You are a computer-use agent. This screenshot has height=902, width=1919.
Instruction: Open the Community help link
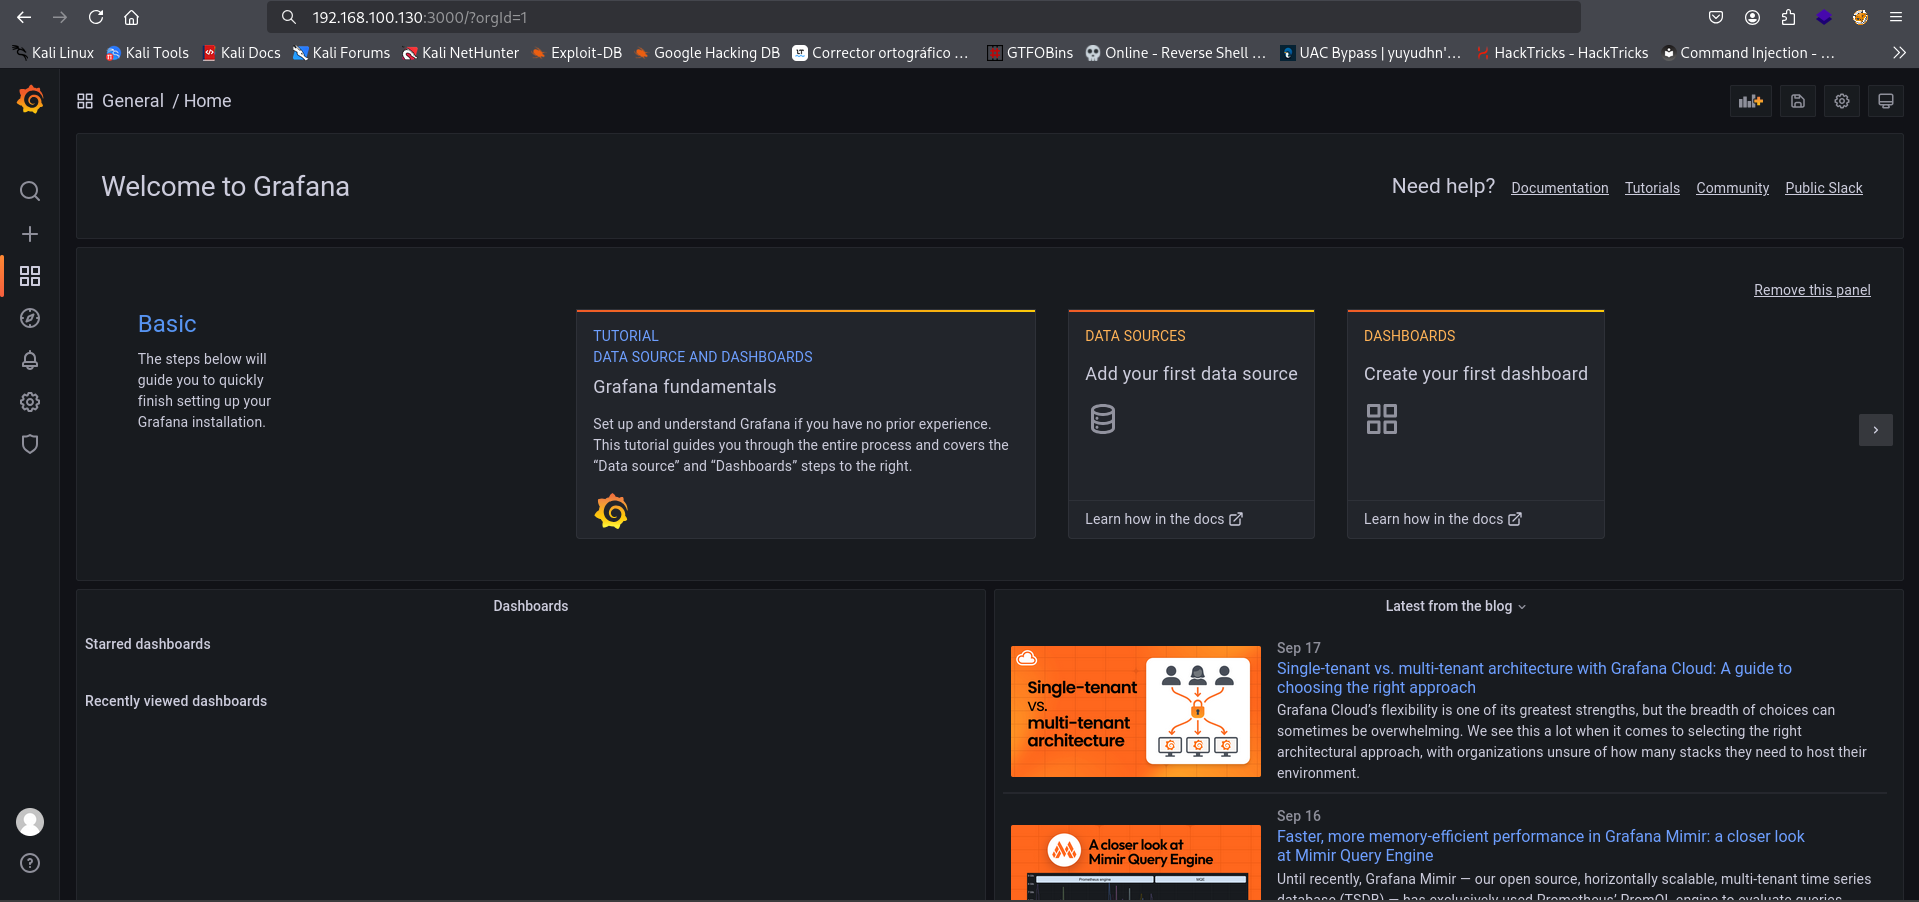click(1732, 188)
